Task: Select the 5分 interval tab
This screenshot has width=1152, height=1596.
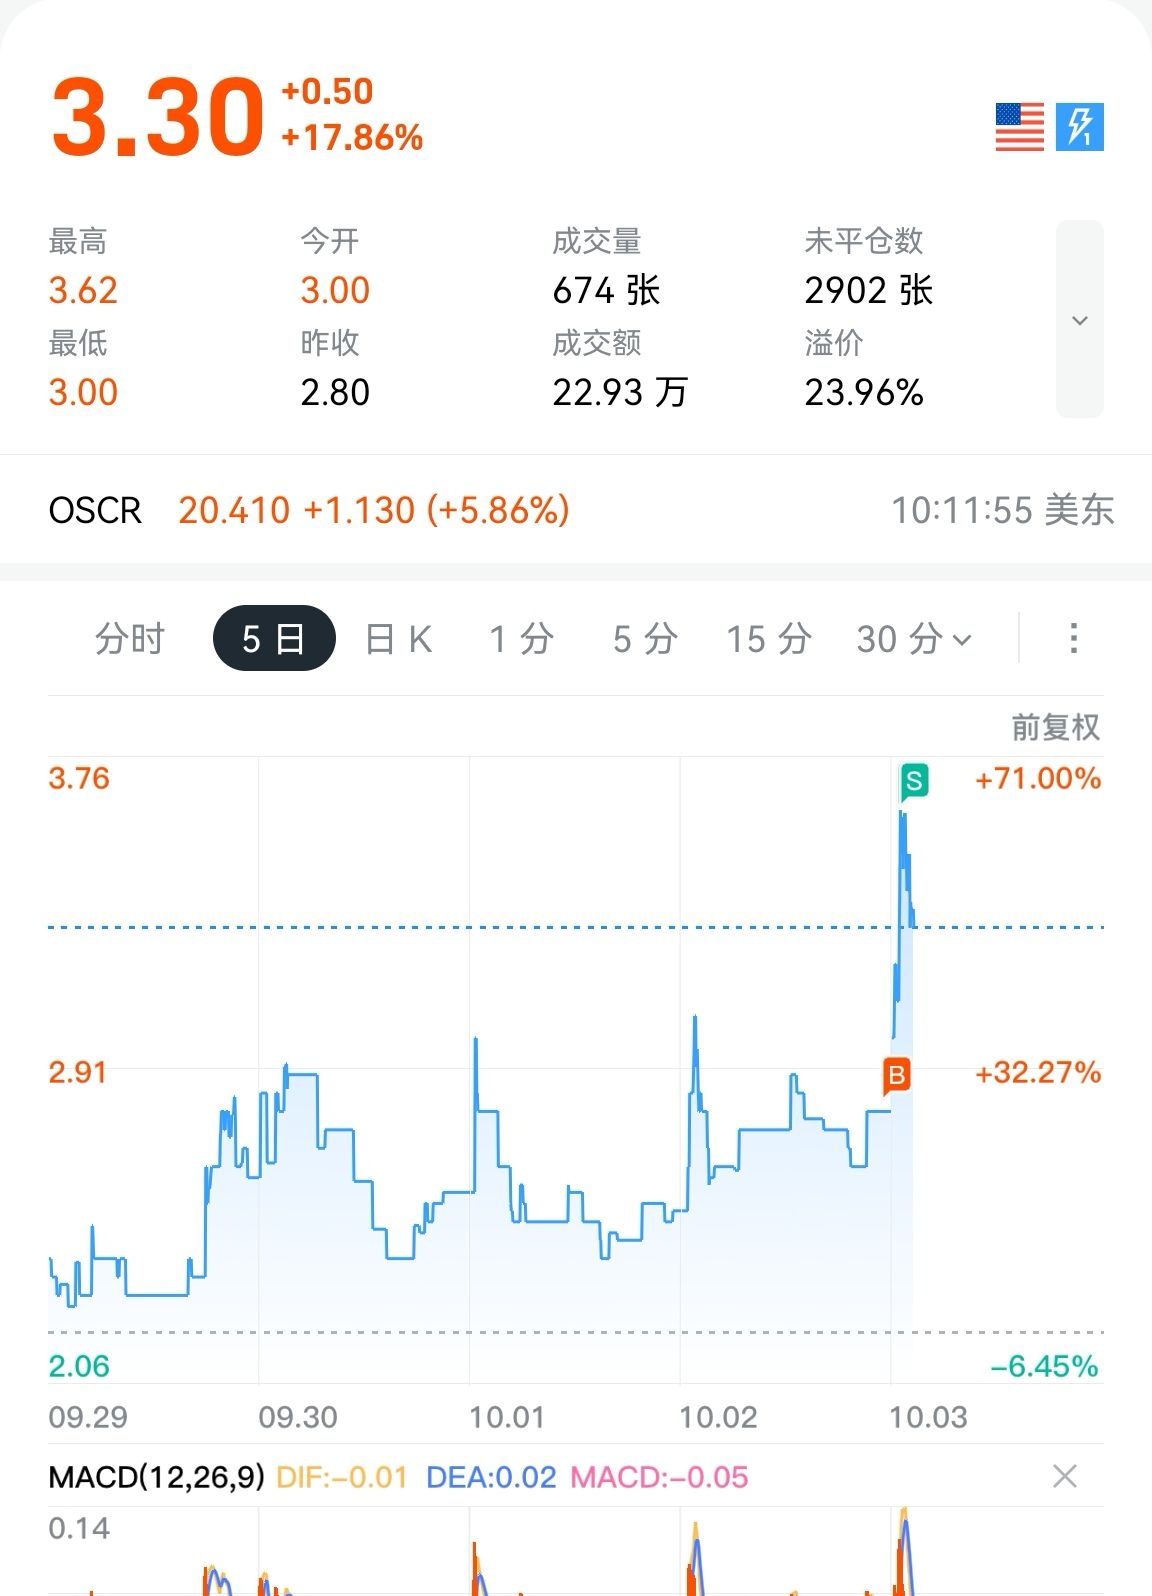Action: 645,638
